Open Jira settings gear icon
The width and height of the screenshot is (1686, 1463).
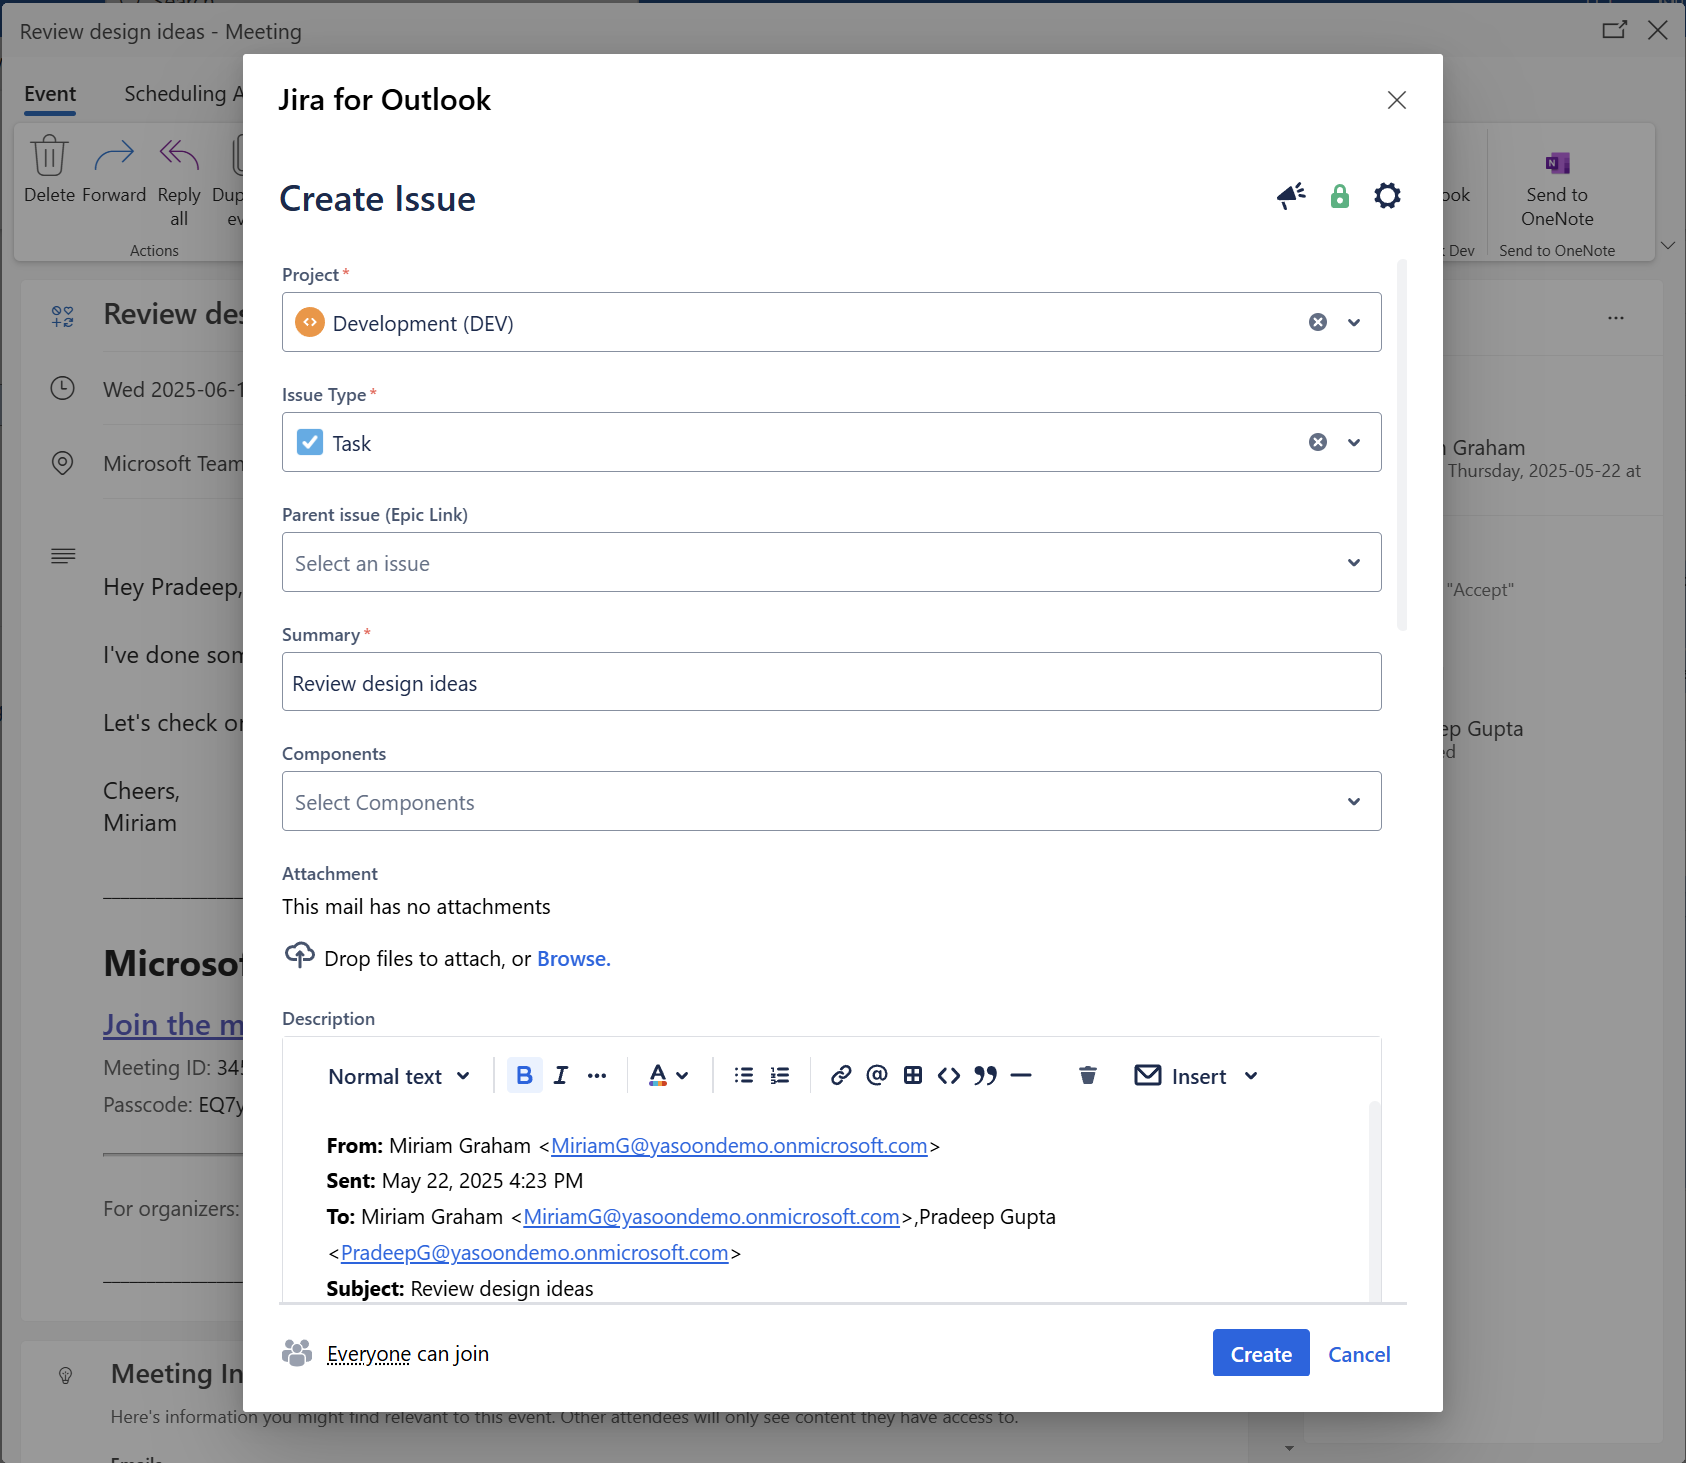point(1386,196)
